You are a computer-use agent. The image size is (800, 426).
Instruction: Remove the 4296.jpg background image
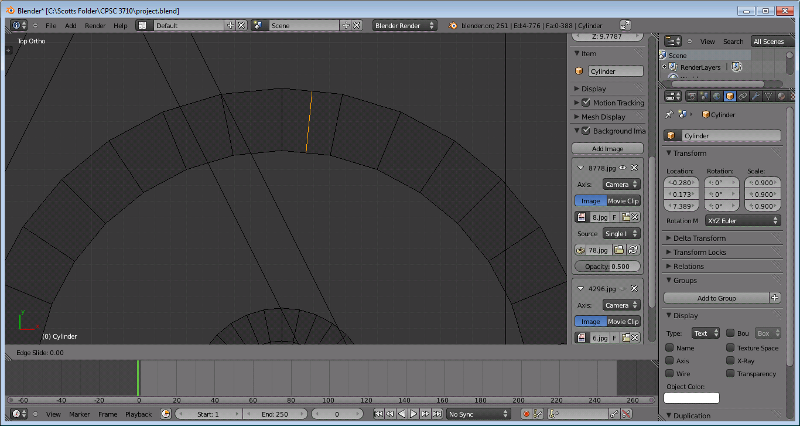coord(634,288)
